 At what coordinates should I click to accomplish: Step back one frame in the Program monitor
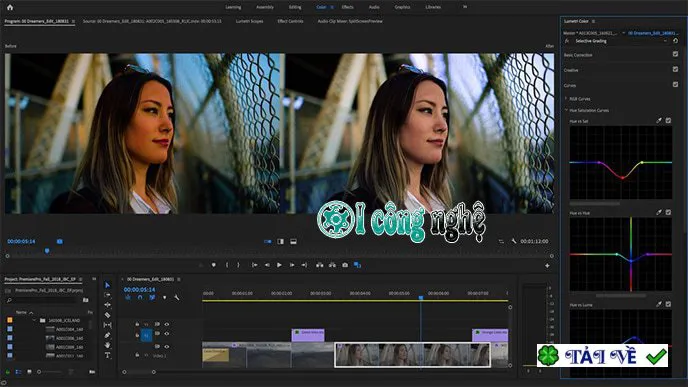pos(267,265)
